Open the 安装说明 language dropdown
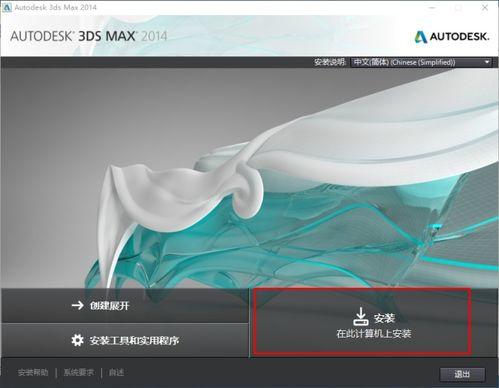 pyautogui.click(x=421, y=62)
